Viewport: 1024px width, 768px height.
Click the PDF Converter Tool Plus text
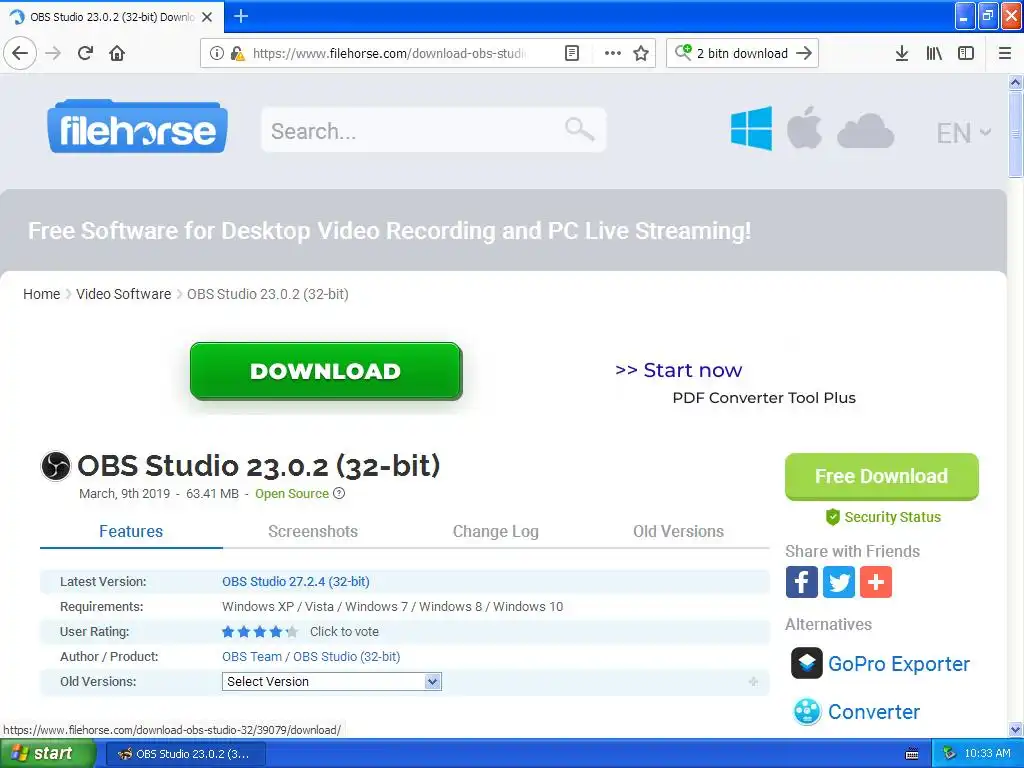point(764,398)
